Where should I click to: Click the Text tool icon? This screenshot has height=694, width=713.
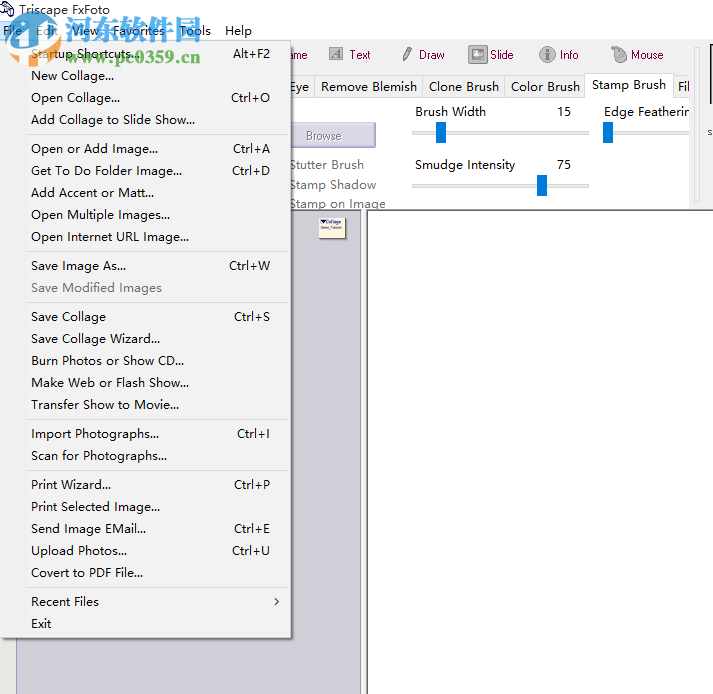tap(336, 54)
